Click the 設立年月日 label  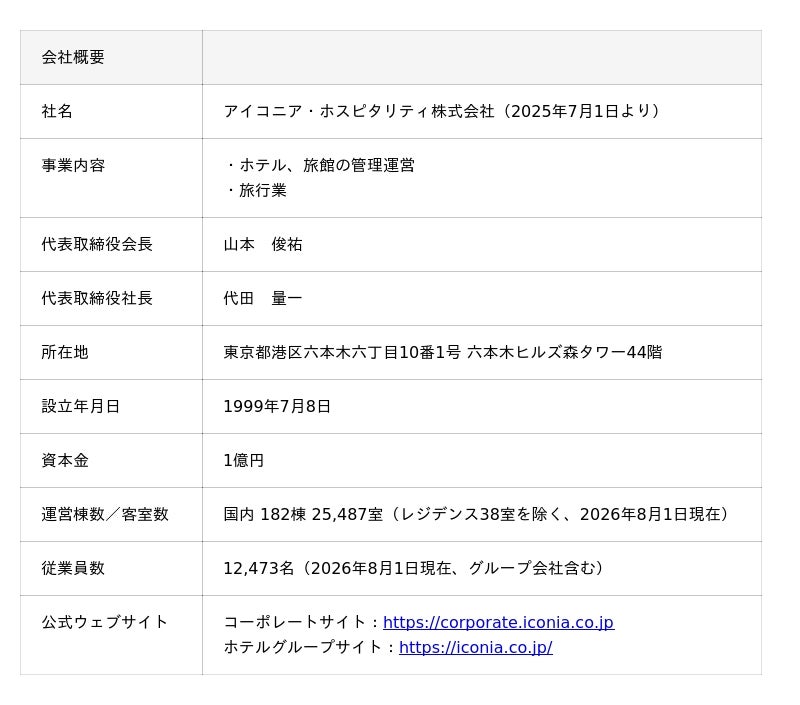pos(80,407)
